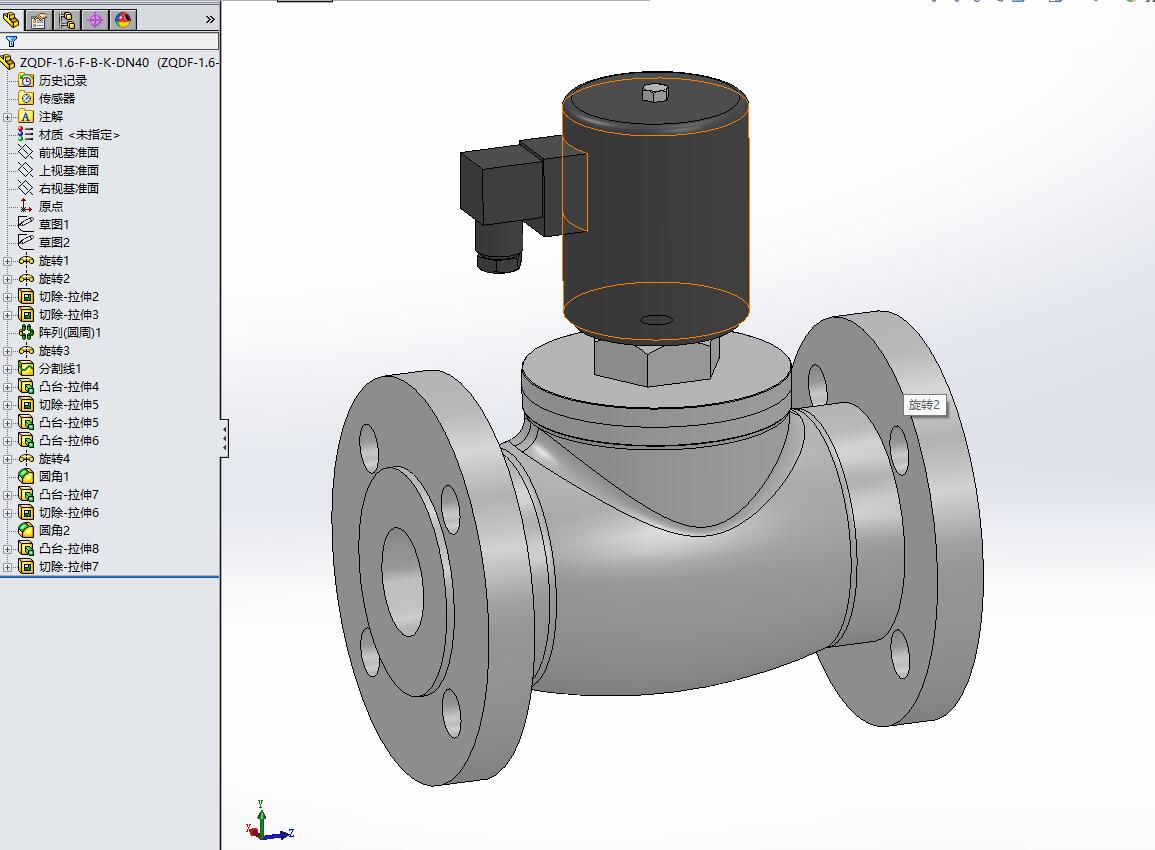Expand the 切除-拉伸7 feature node
The image size is (1155, 850).
pos(7,566)
